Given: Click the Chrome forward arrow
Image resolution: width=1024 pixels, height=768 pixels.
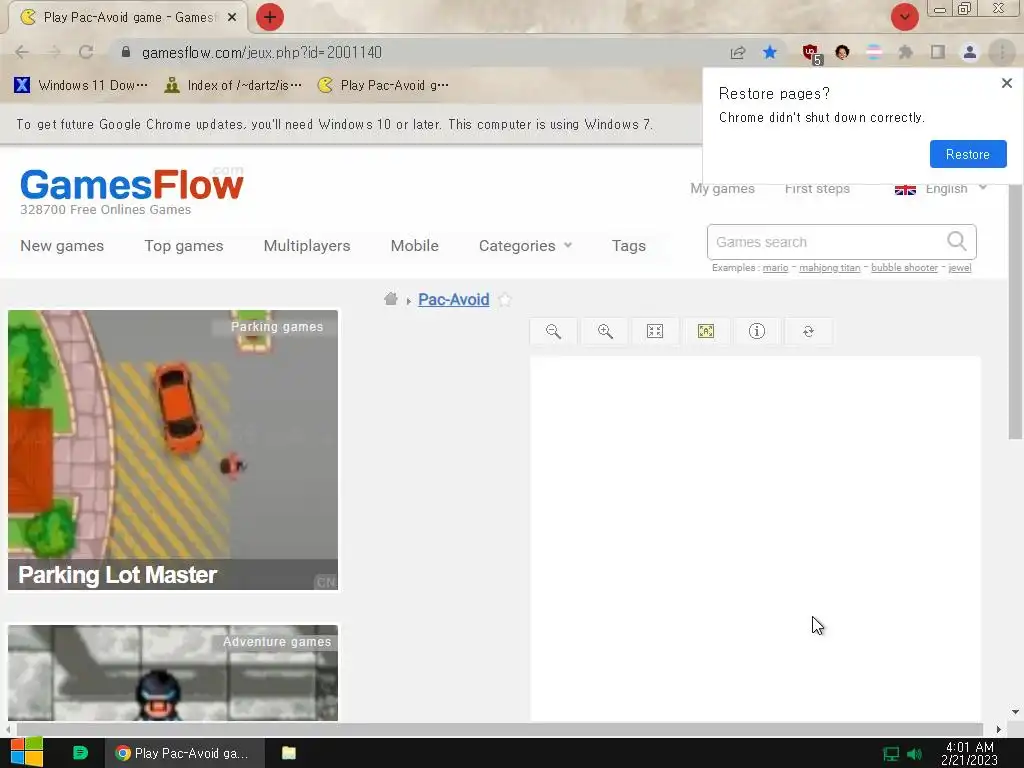Looking at the screenshot, I should point(54,52).
